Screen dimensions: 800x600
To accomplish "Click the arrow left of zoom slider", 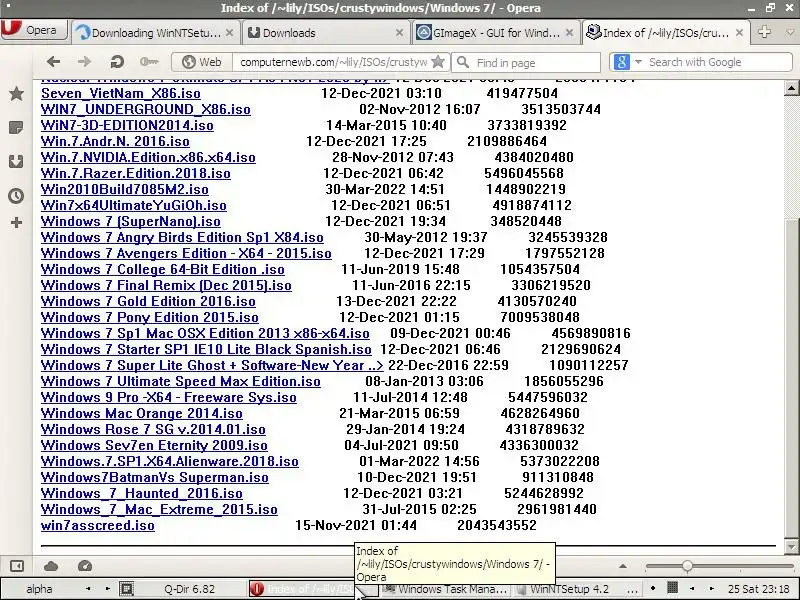I will (622, 566).
